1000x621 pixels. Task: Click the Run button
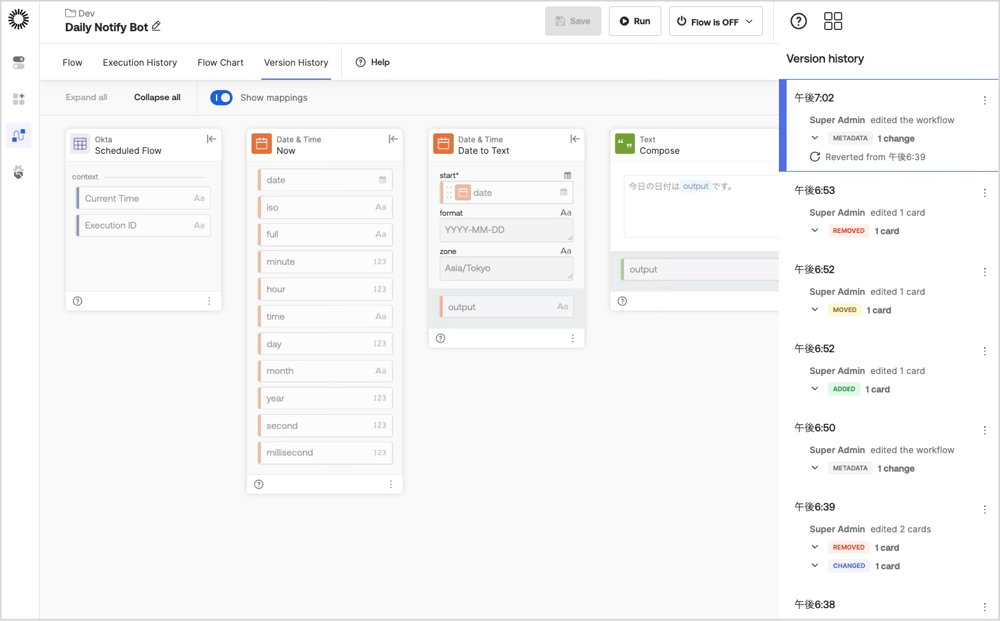[x=635, y=21]
